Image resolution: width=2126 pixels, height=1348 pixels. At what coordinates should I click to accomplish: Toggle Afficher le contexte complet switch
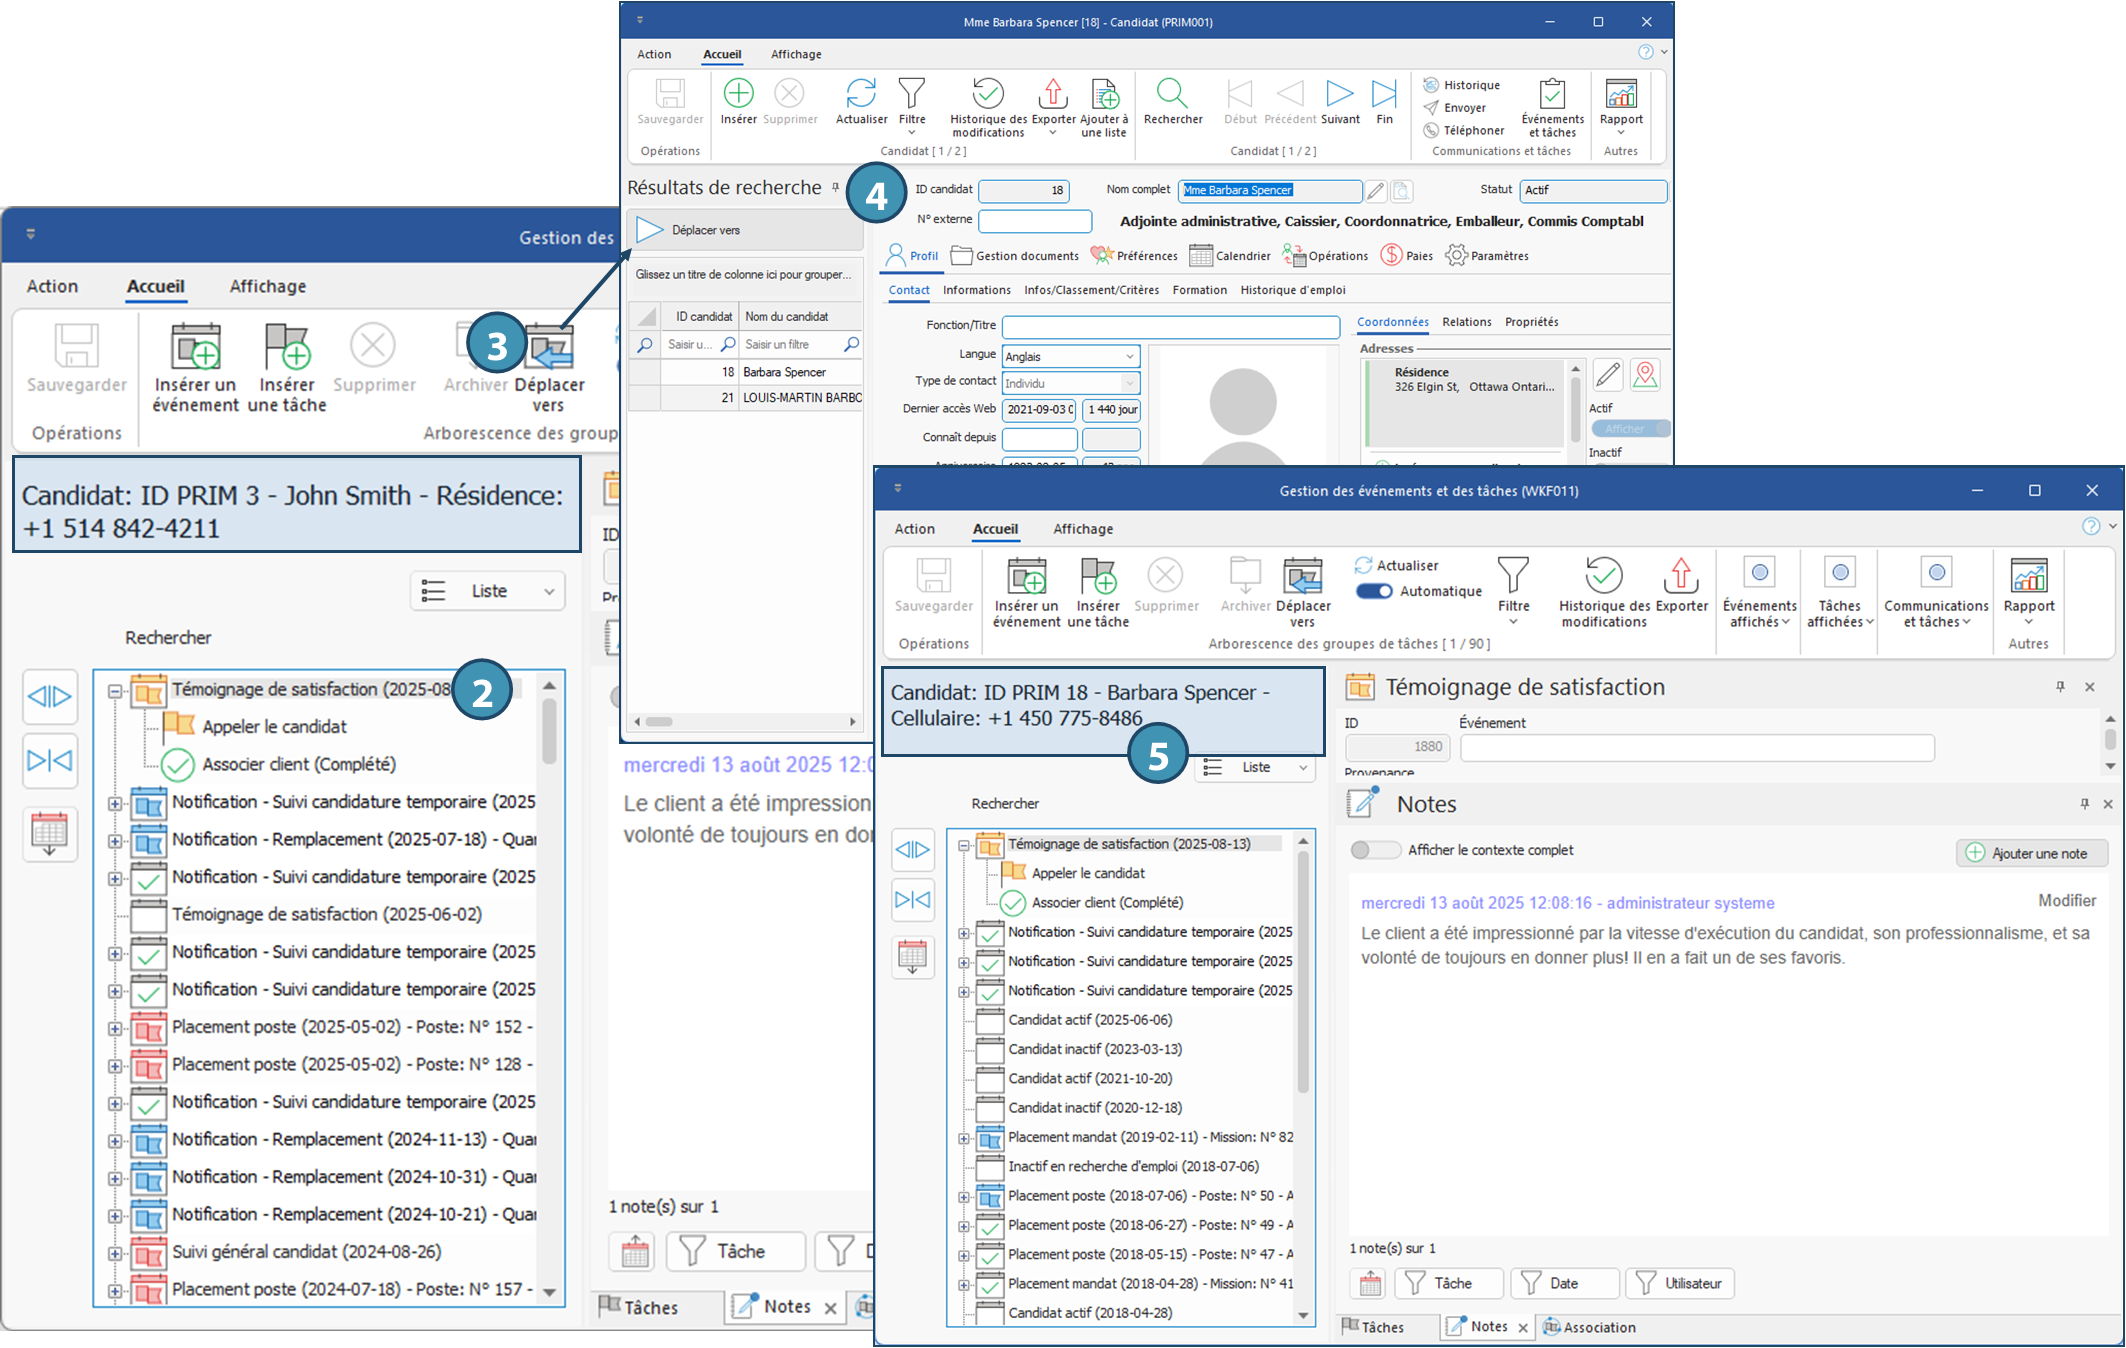coord(1375,850)
